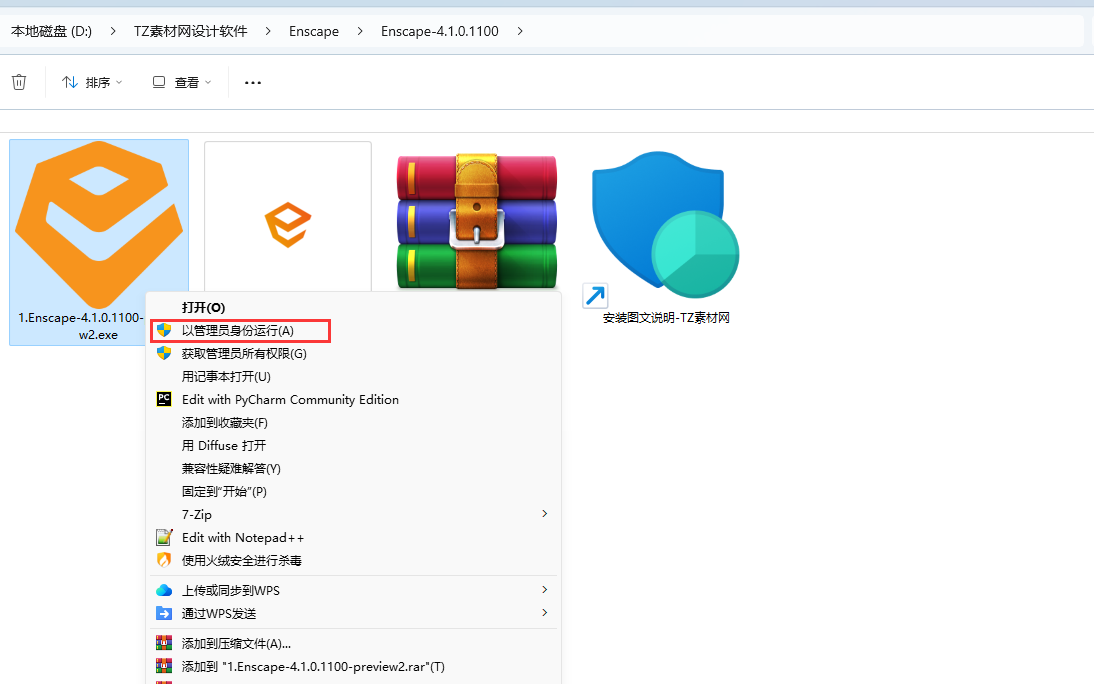This screenshot has height=684, width=1094.
Task: Choose 使用火绒安全进行杀毒 menu entry
Action: click(x=353, y=561)
